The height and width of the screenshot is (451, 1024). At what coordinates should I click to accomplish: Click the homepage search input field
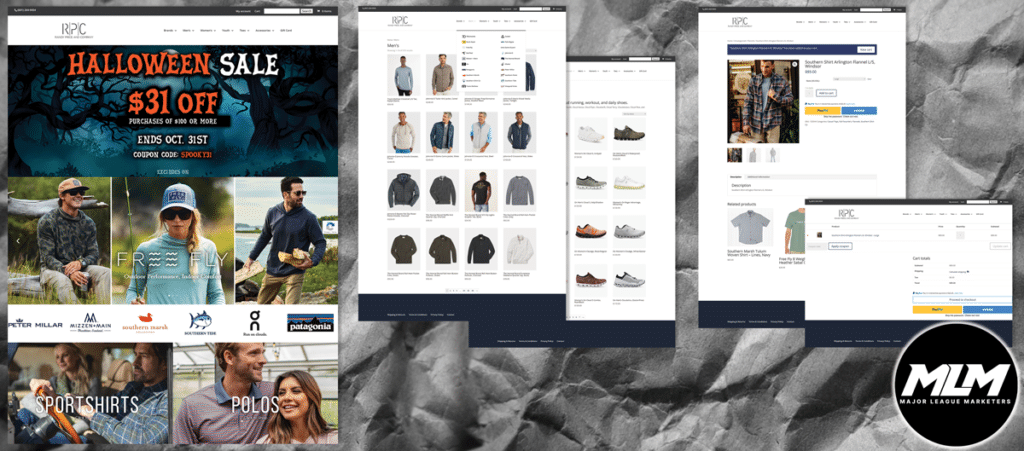[281, 11]
